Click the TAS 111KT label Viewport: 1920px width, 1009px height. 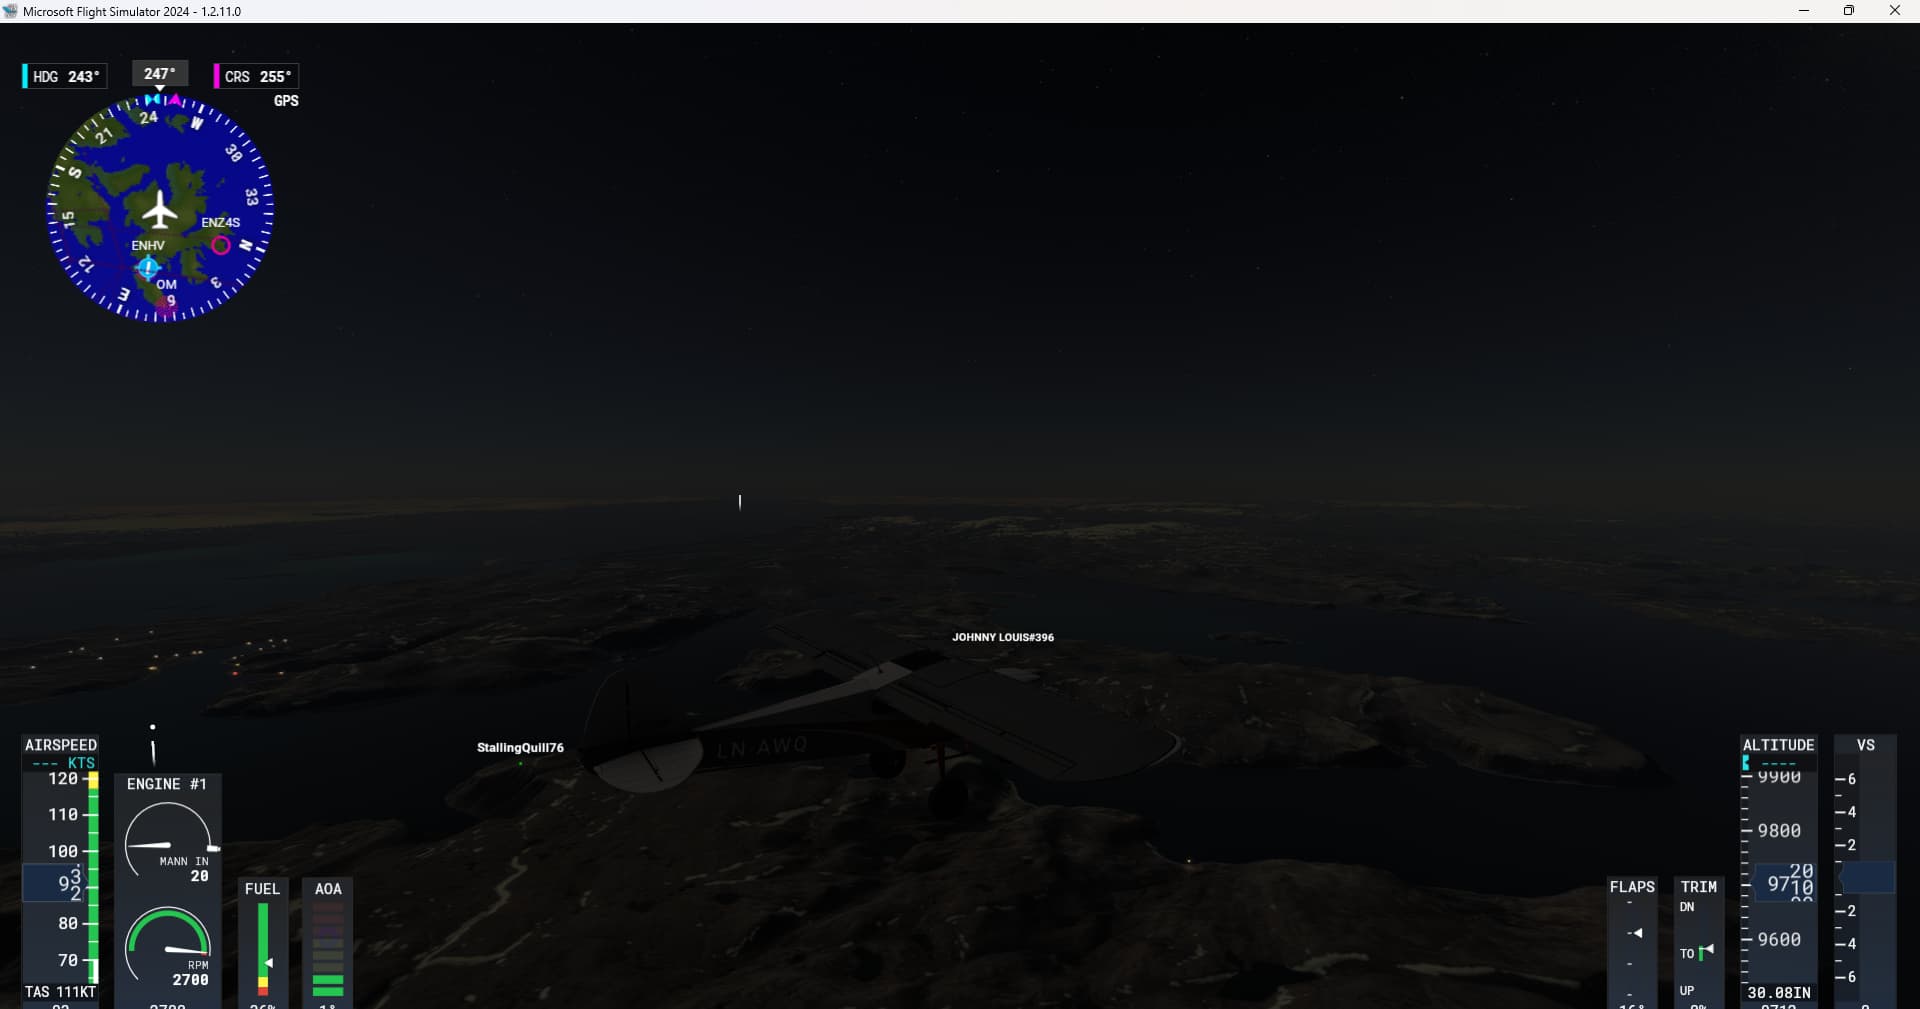[60, 992]
